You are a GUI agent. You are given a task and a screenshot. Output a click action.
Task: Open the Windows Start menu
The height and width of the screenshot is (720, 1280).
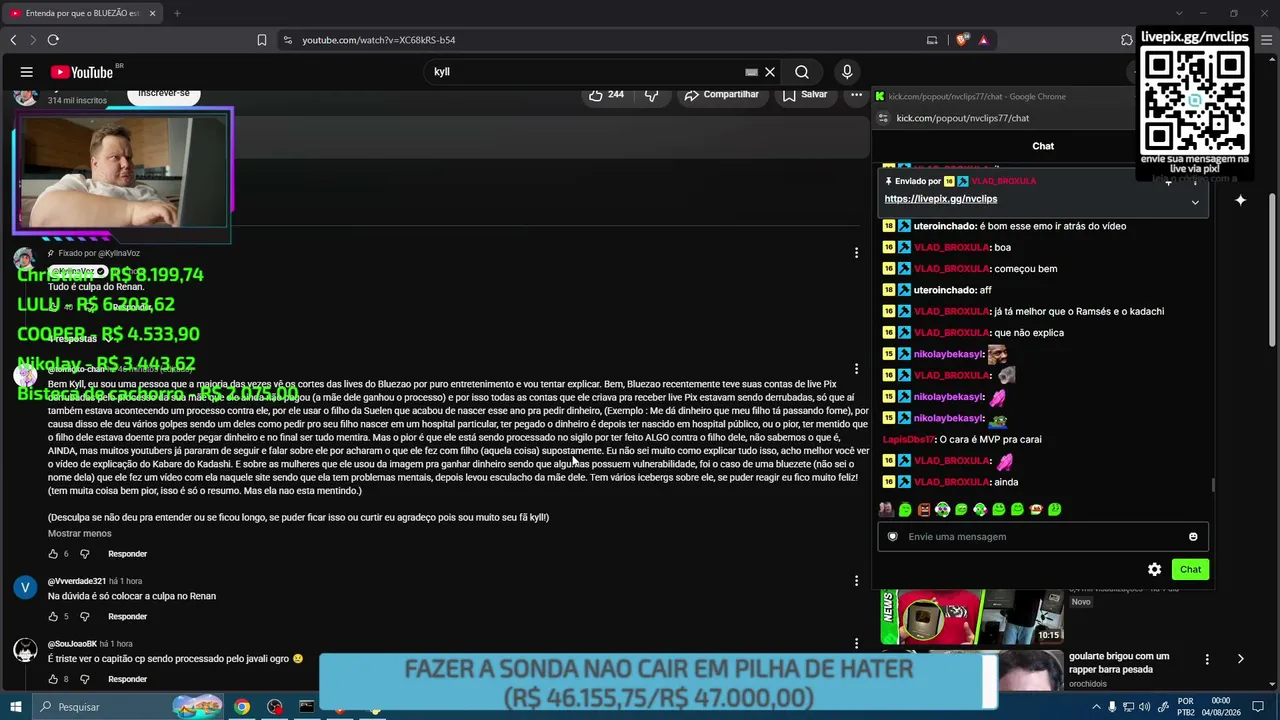click(16, 707)
